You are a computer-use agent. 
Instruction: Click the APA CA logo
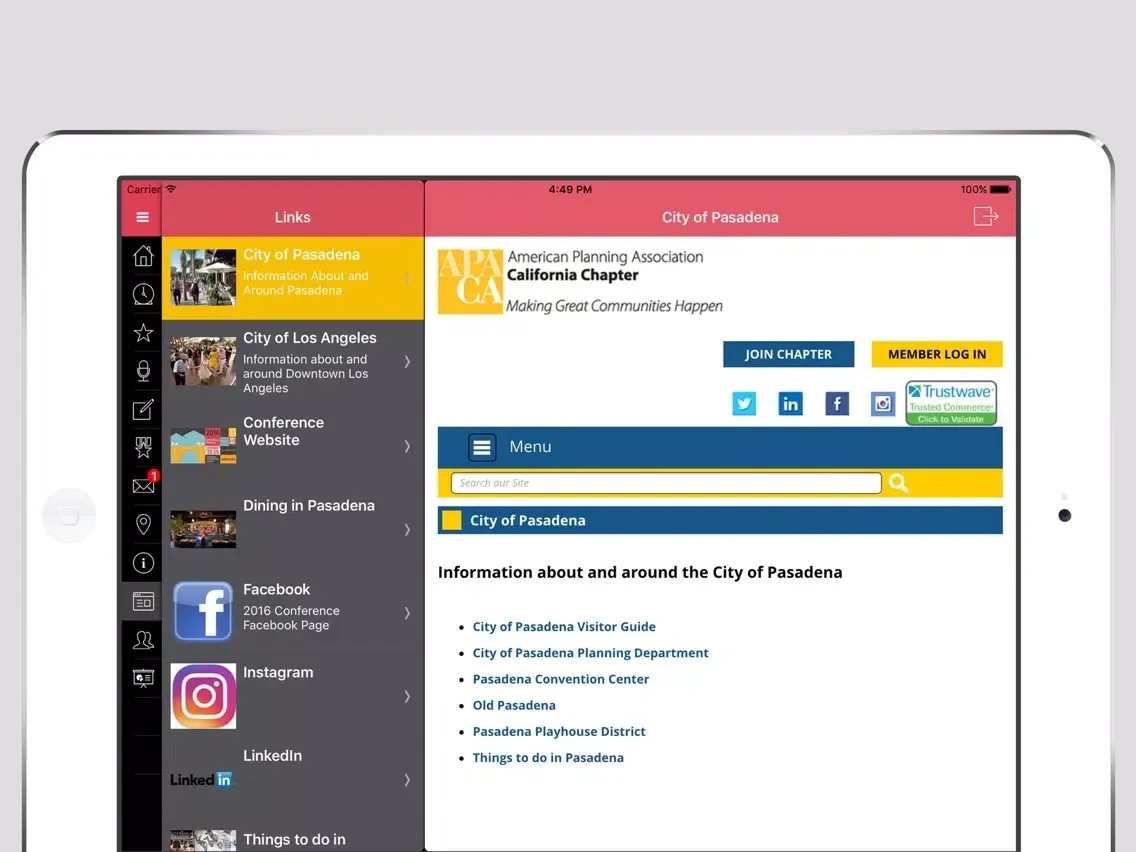click(470, 281)
